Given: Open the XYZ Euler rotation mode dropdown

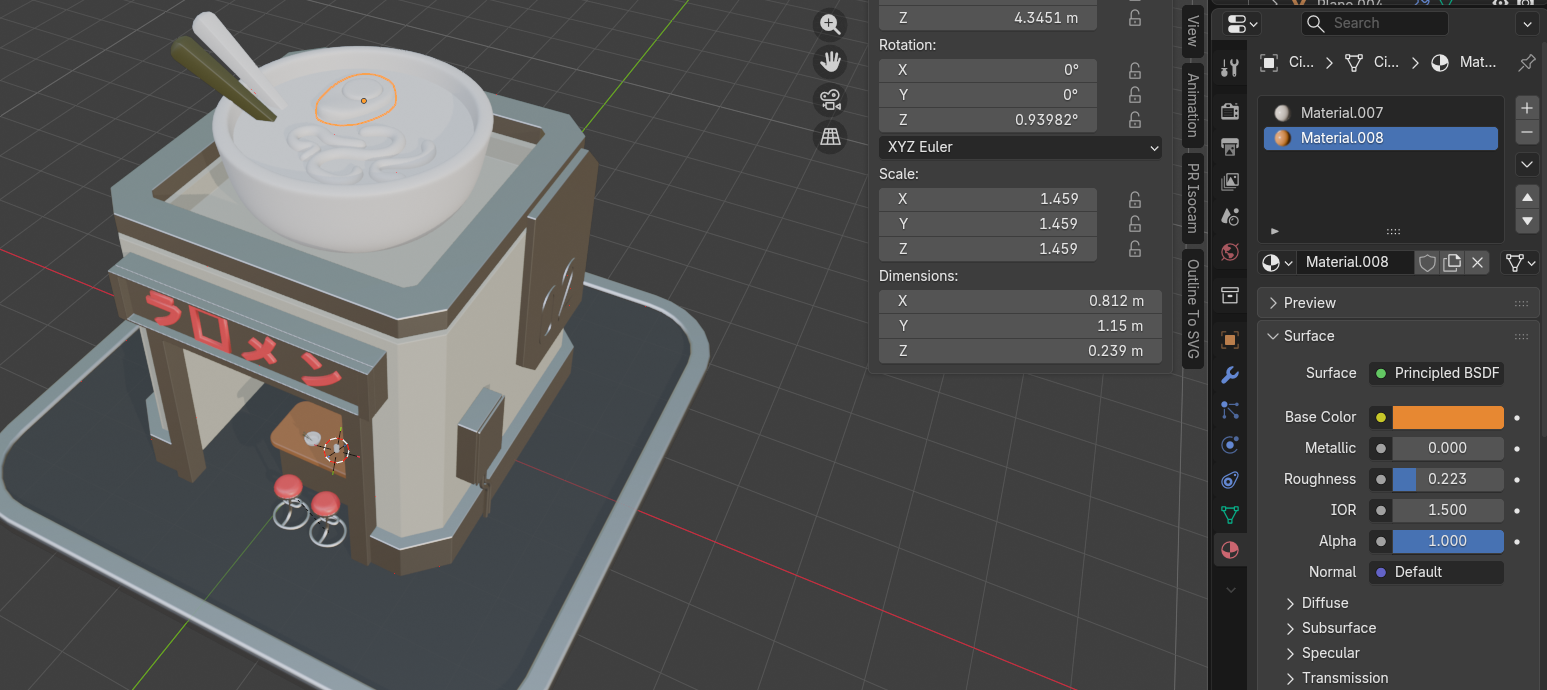Looking at the screenshot, I should point(1020,147).
